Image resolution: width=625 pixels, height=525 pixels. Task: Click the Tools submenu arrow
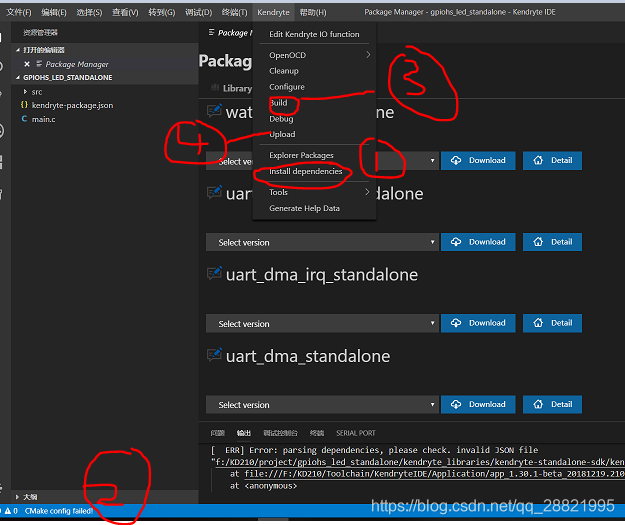367,192
